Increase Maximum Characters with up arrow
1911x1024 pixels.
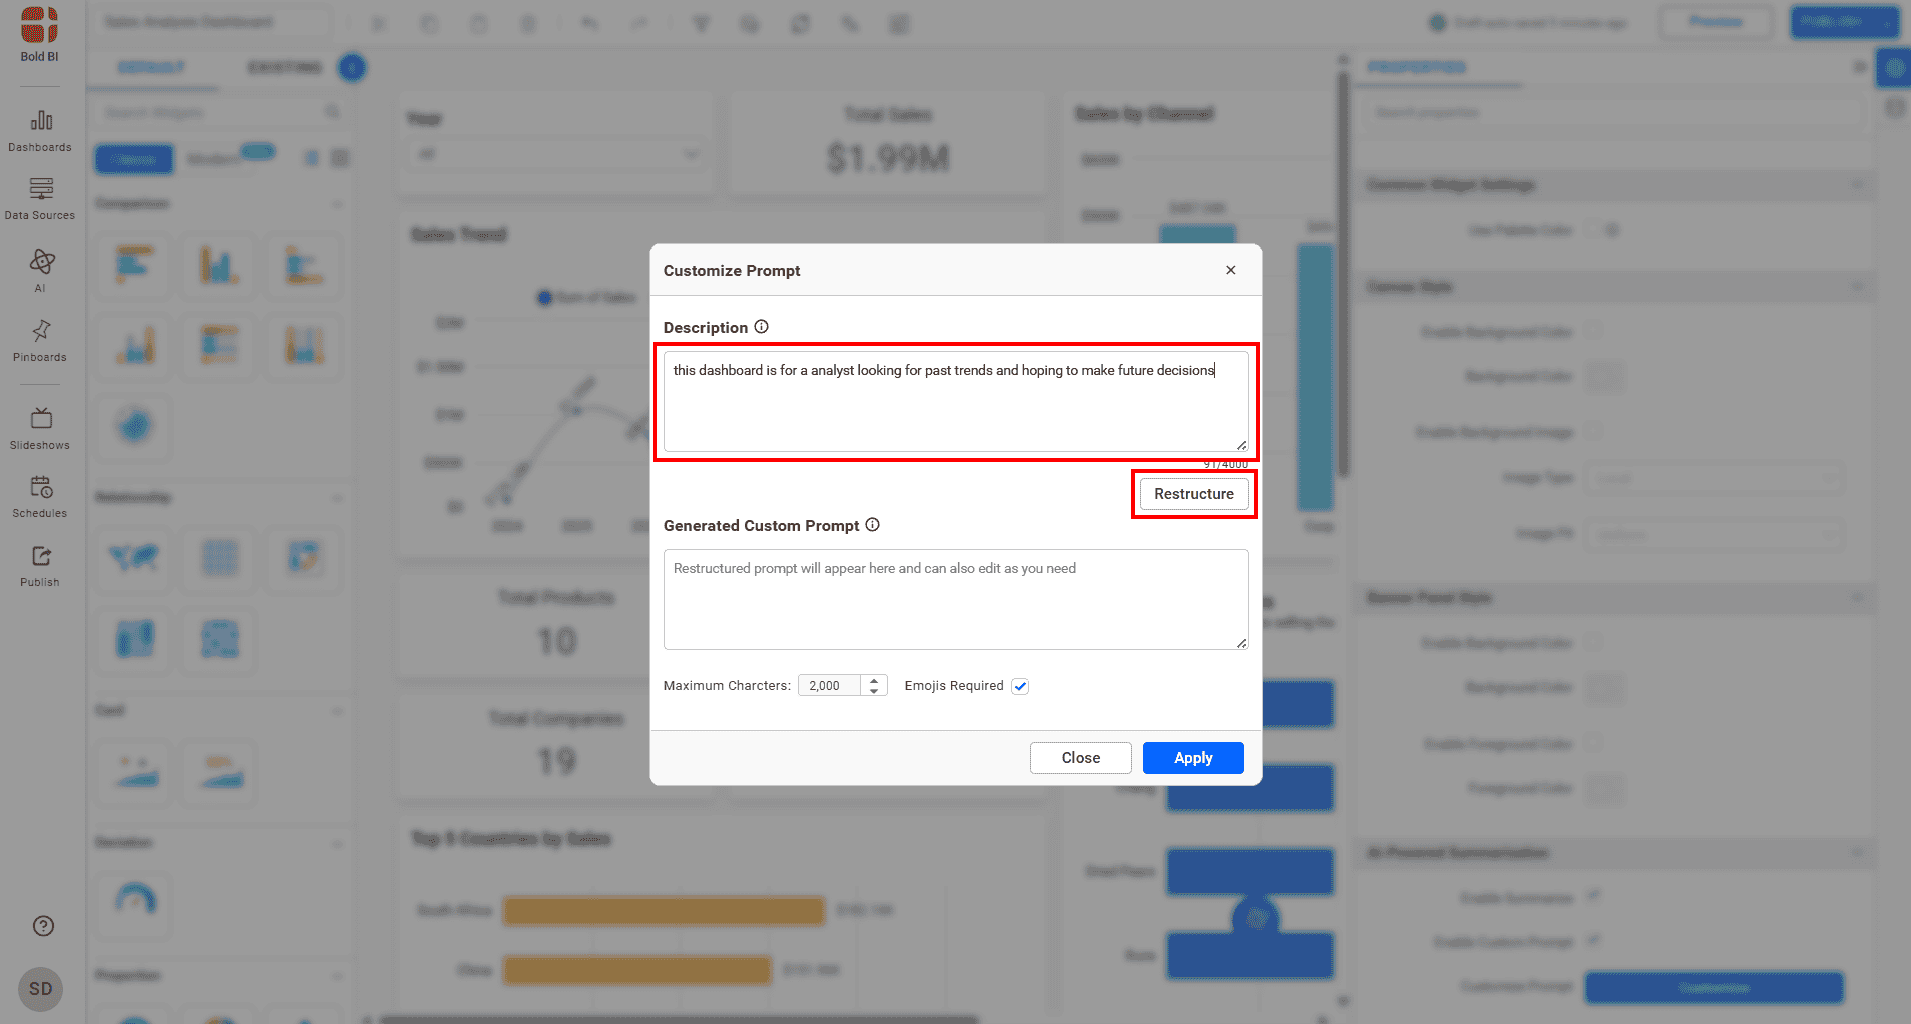click(x=874, y=681)
